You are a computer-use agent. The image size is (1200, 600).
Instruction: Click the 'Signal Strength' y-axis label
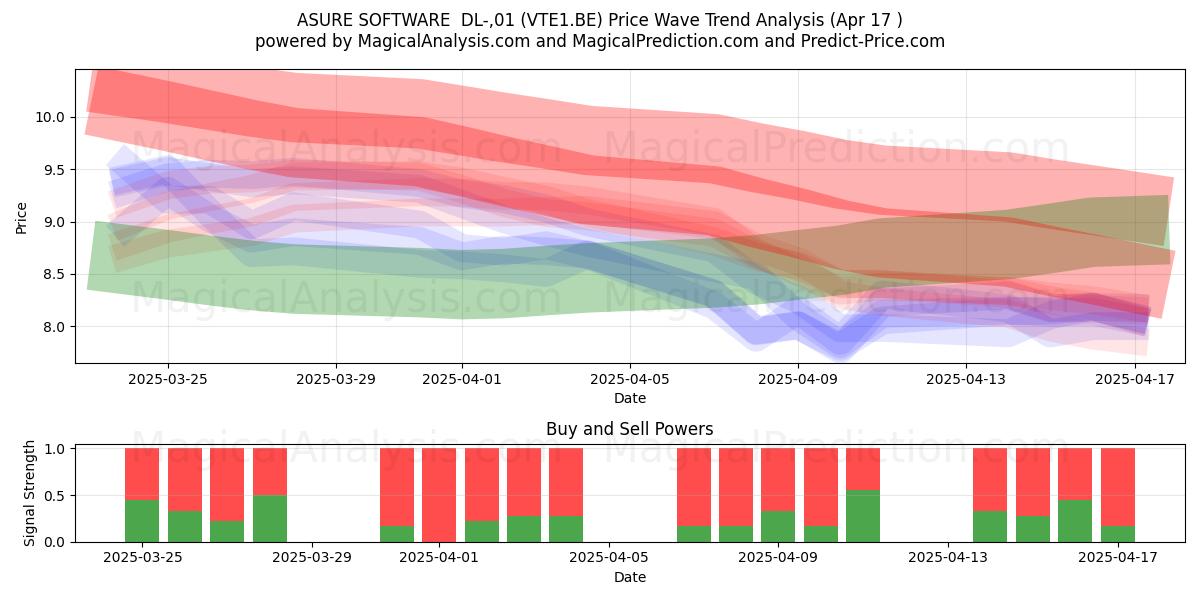pos(30,493)
